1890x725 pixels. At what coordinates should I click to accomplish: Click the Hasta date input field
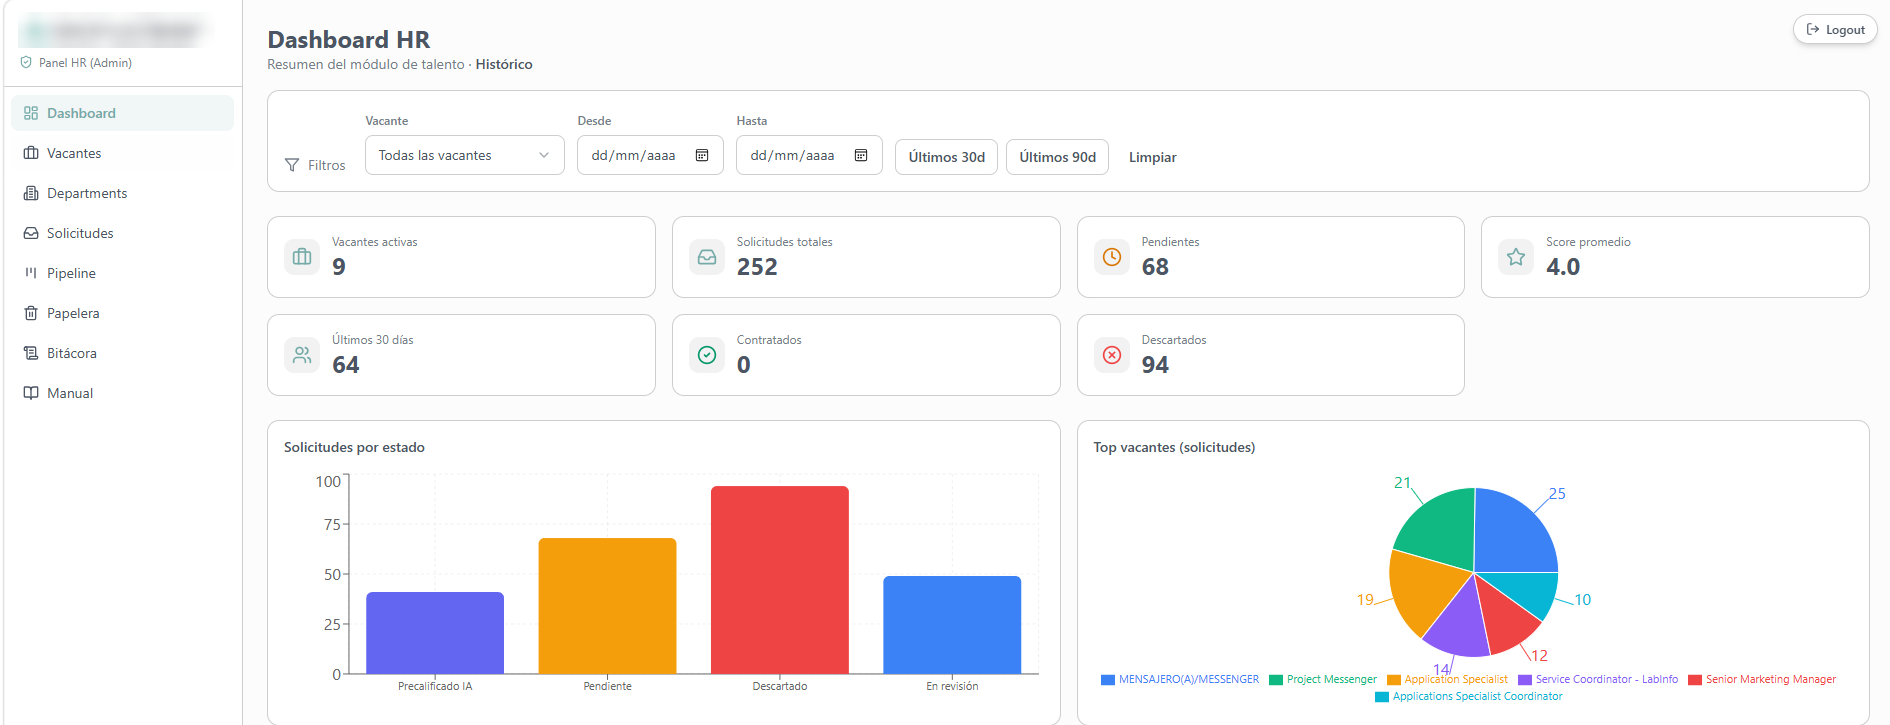tap(809, 155)
